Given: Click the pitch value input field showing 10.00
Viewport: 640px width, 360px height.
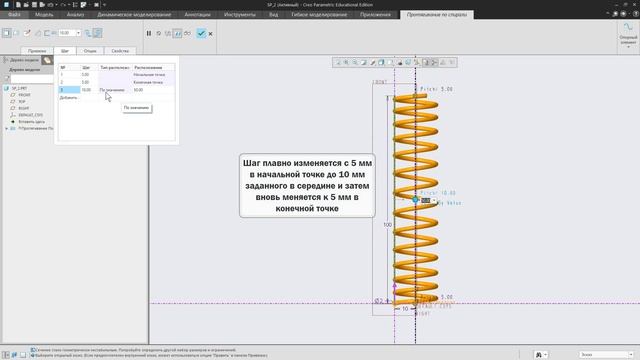Looking at the screenshot, I should (67, 33).
